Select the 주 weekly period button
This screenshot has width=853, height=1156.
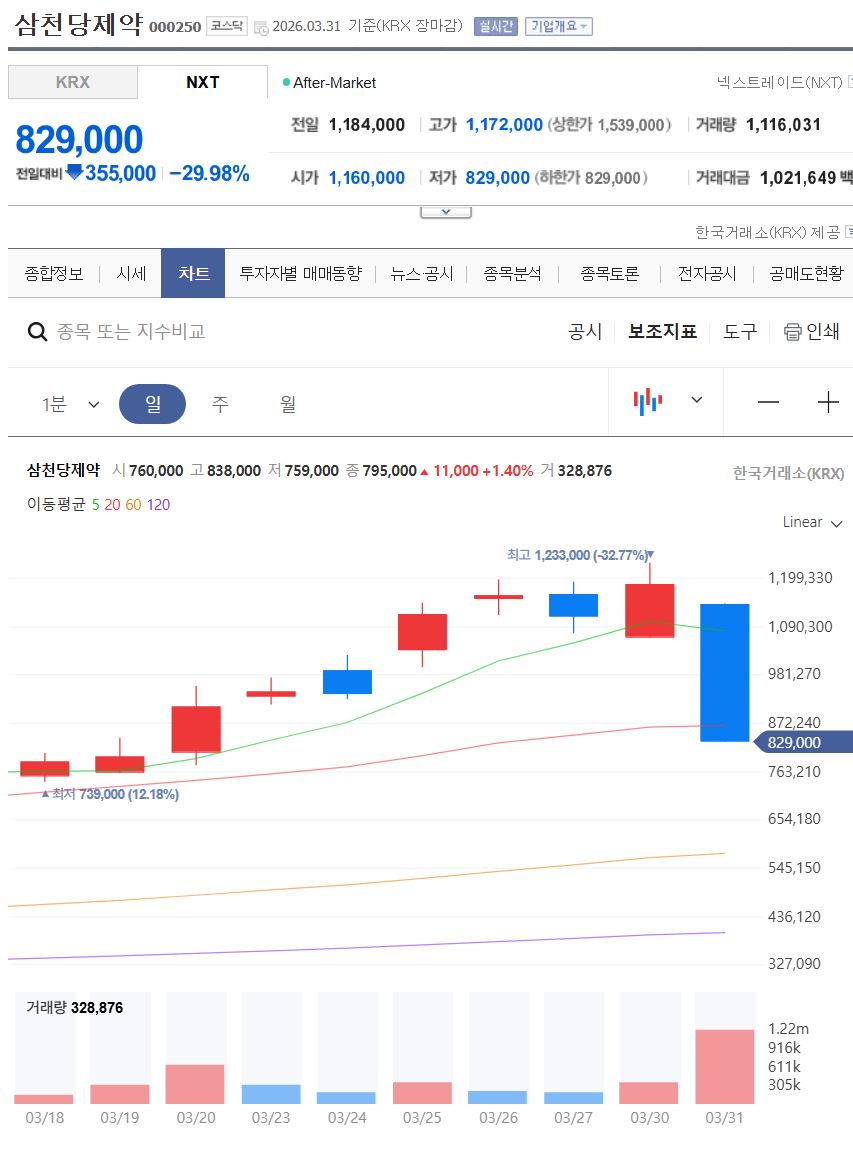point(220,404)
